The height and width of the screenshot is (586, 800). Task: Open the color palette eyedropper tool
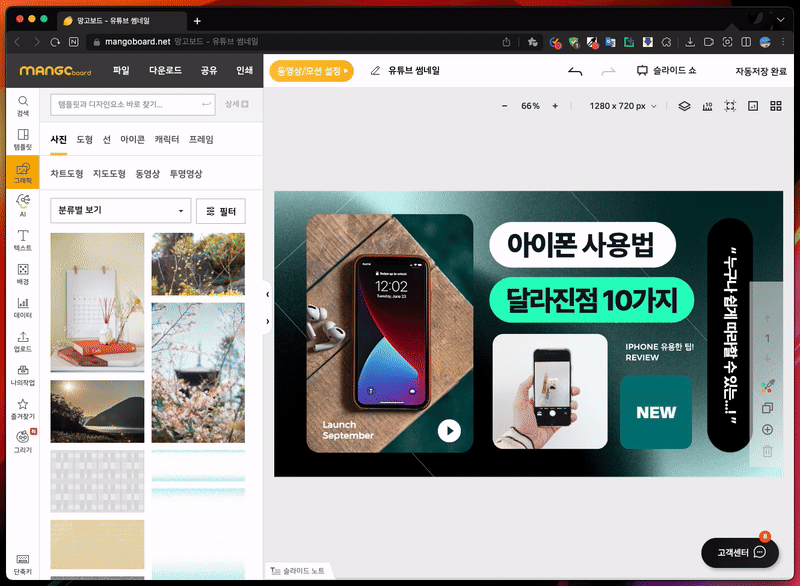(767, 386)
